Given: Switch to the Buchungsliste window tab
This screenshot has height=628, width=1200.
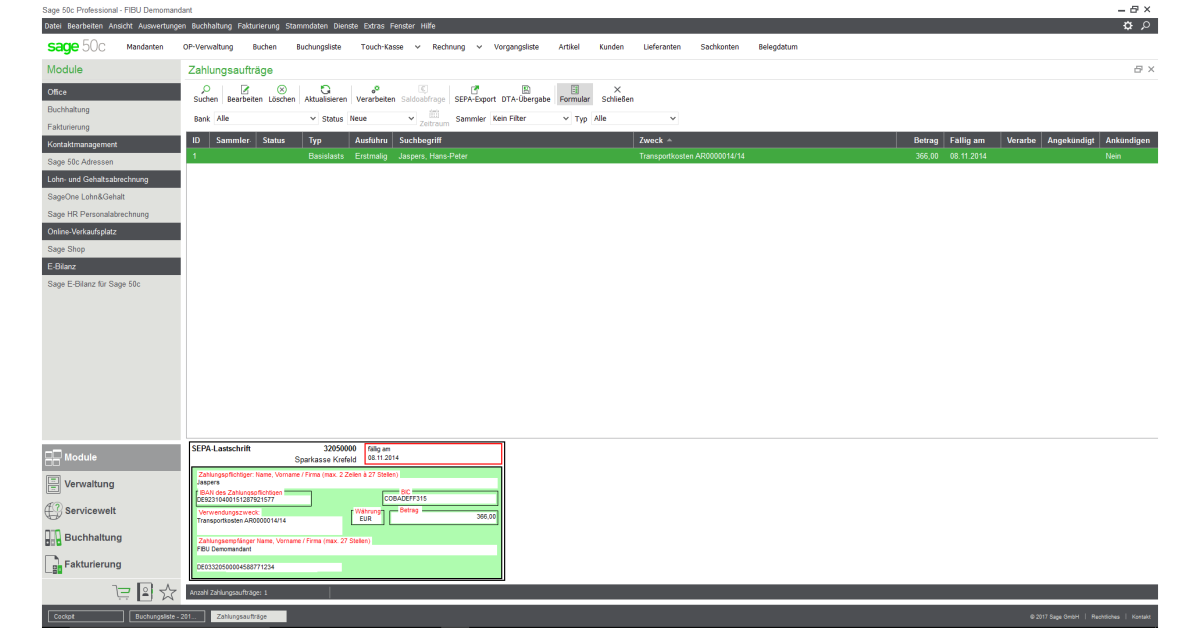Looking at the screenshot, I should pos(167,616).
